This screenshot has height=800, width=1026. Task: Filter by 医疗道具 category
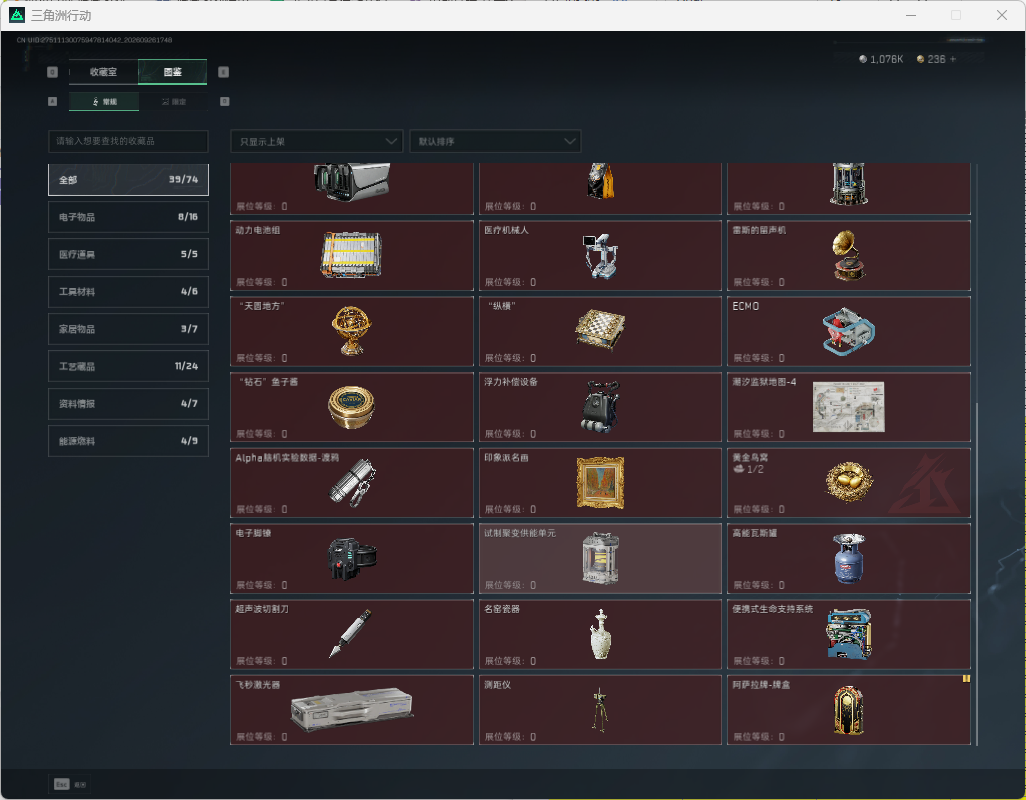[x=128, y=254]
